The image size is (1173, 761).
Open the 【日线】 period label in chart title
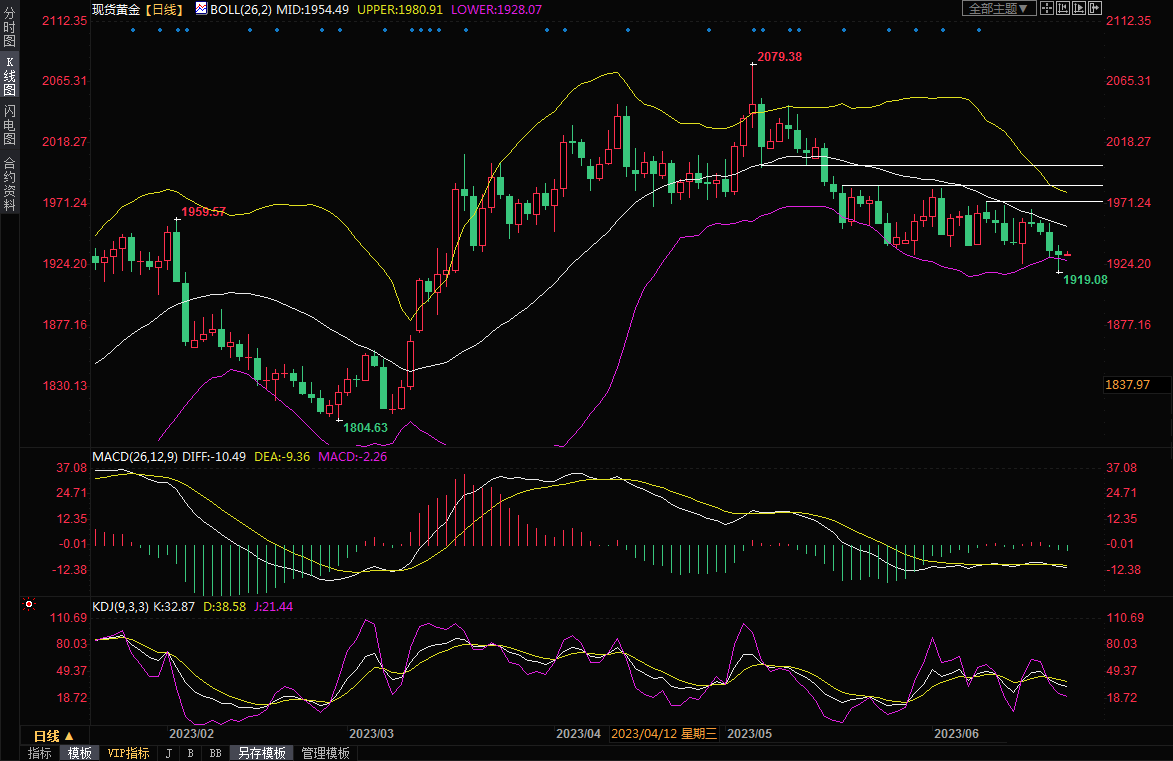(162, 8)
